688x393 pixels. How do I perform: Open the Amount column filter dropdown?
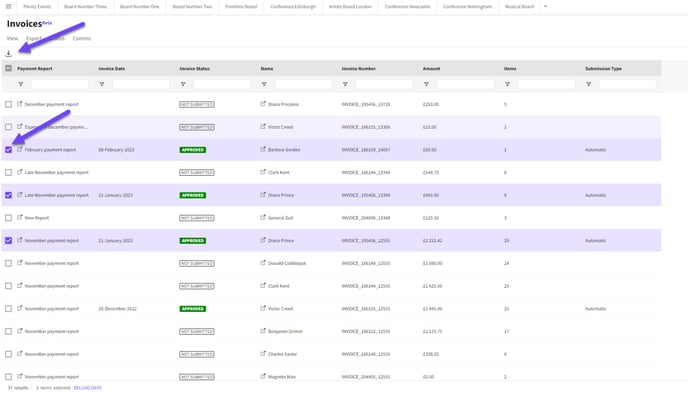(426, 84)
